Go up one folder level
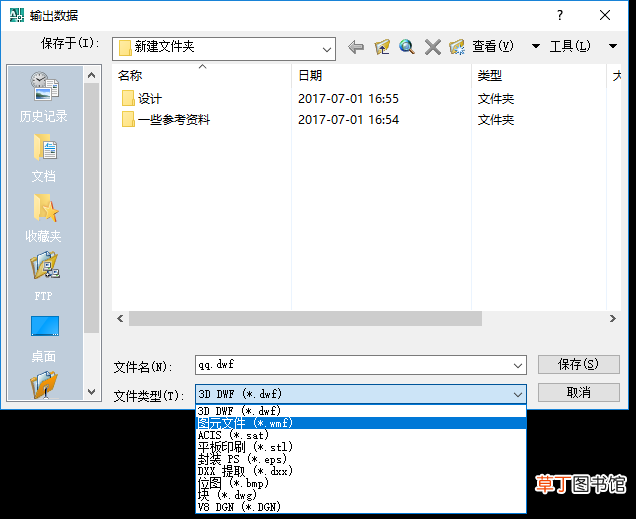This screenshot has height=519, width=636. (x=382, y=47)
